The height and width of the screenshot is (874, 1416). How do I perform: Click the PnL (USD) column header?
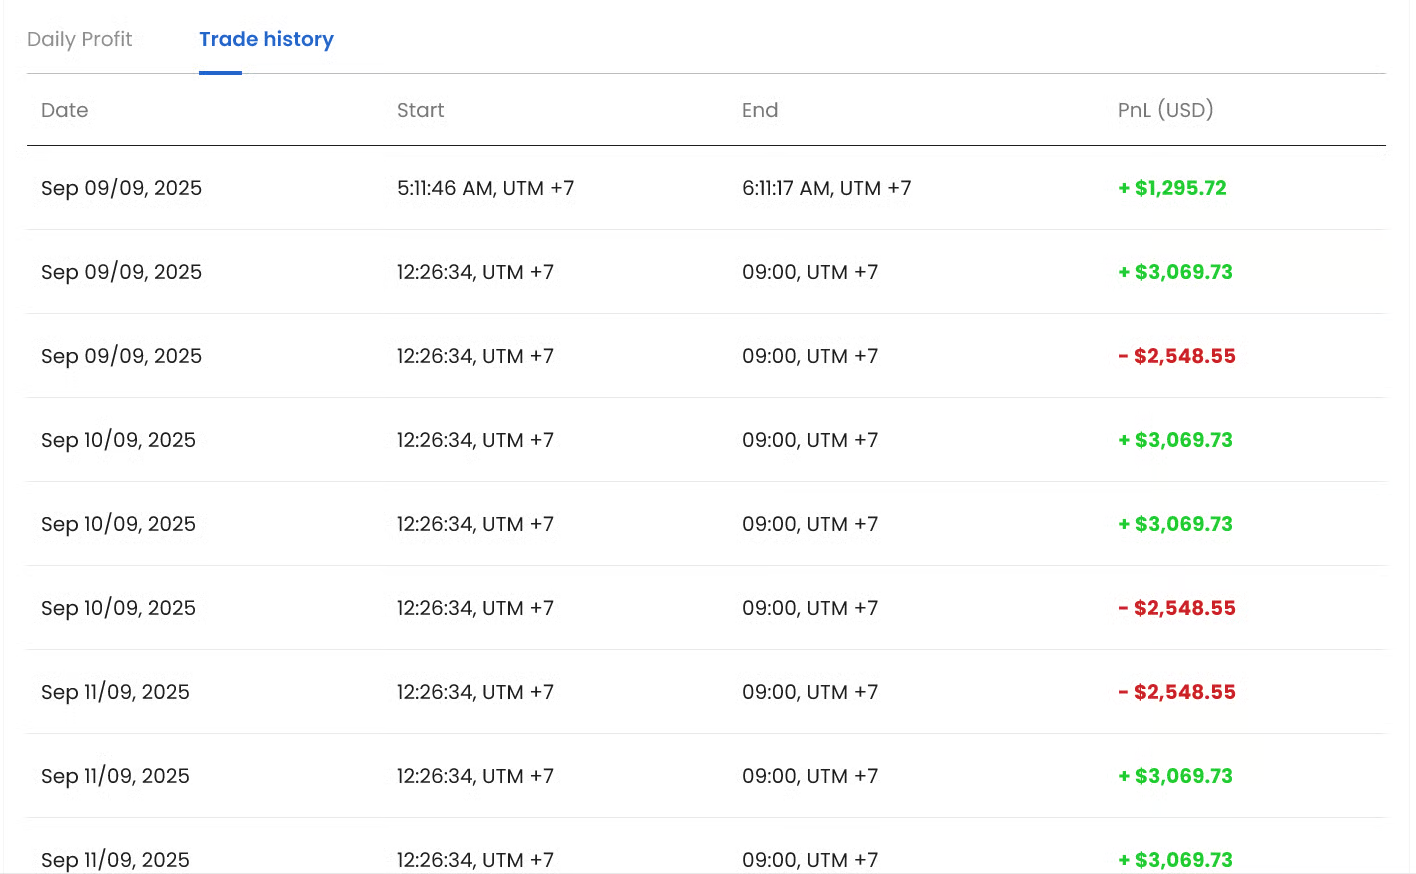tap(1165, 110)
